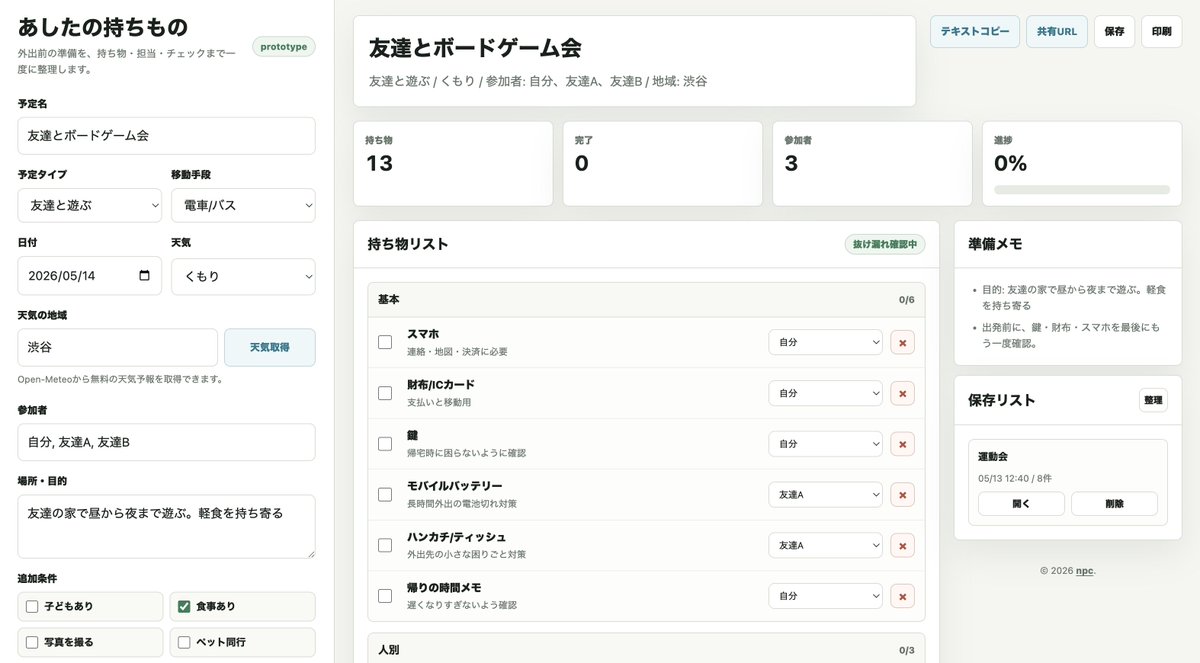Click the red x beside 鍵
1200x663 pixels.
point(902,444)
